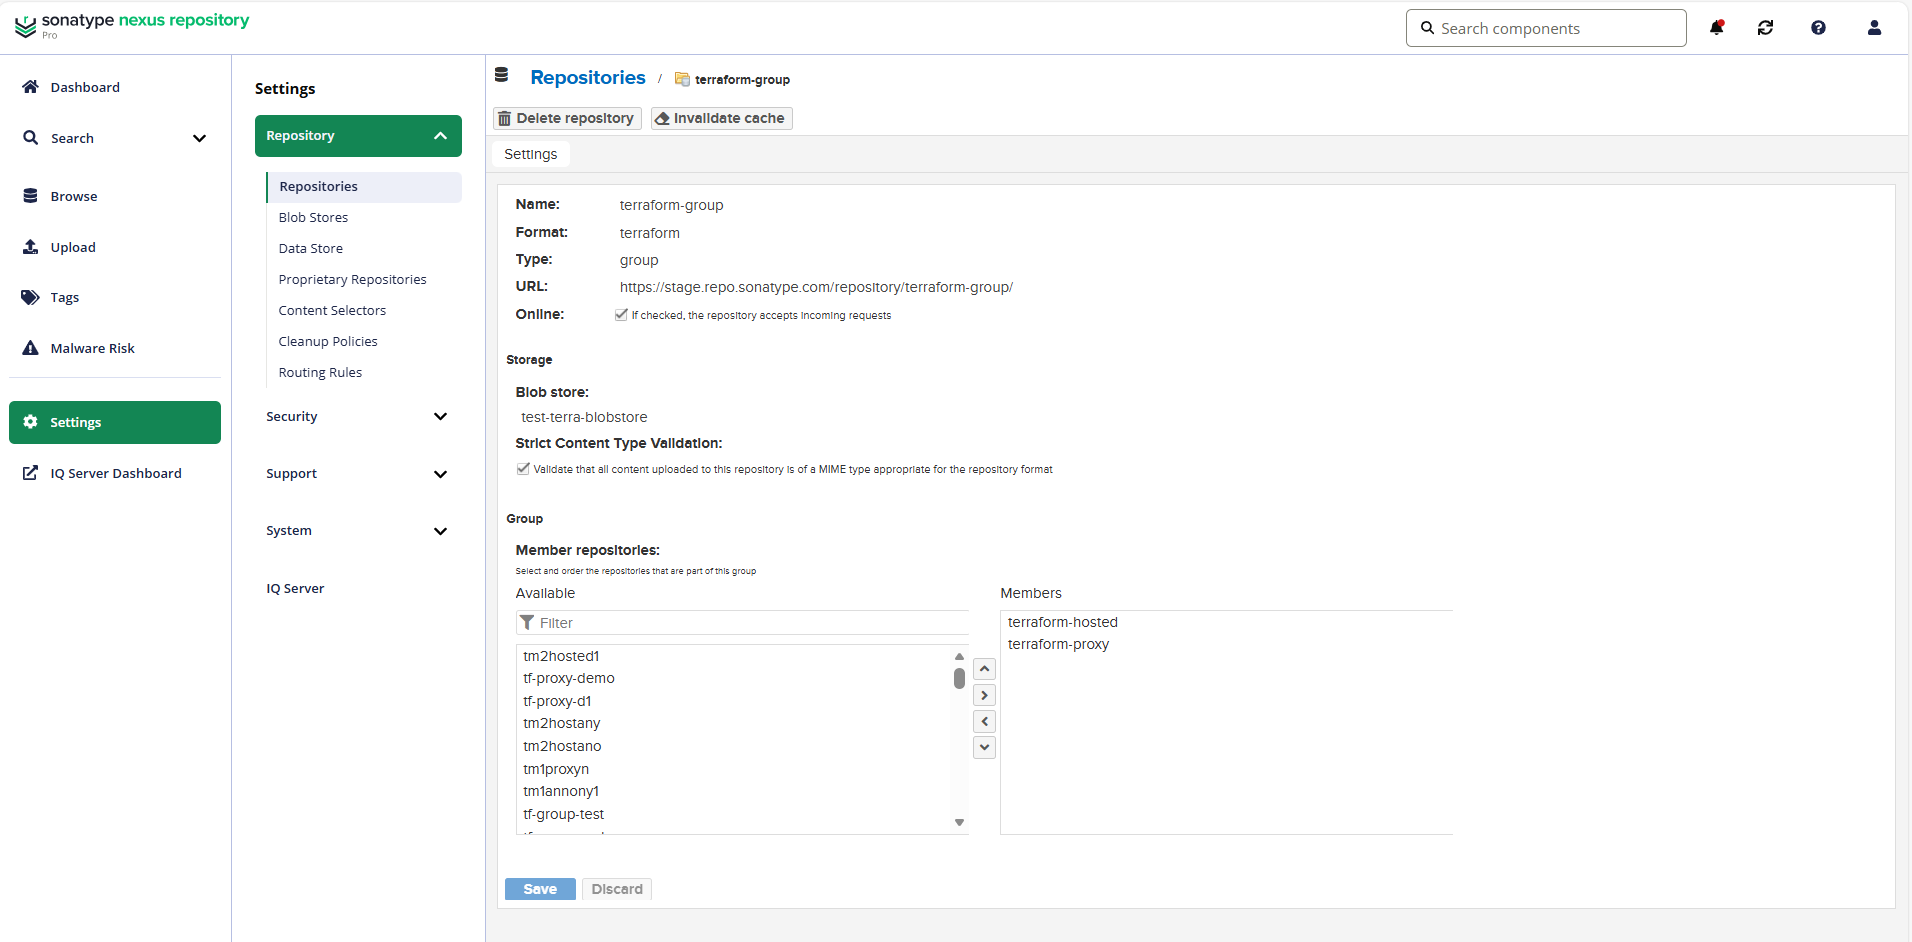Open the help question mark menu
The image size is (1912, 942).
tap(1818, 28)
